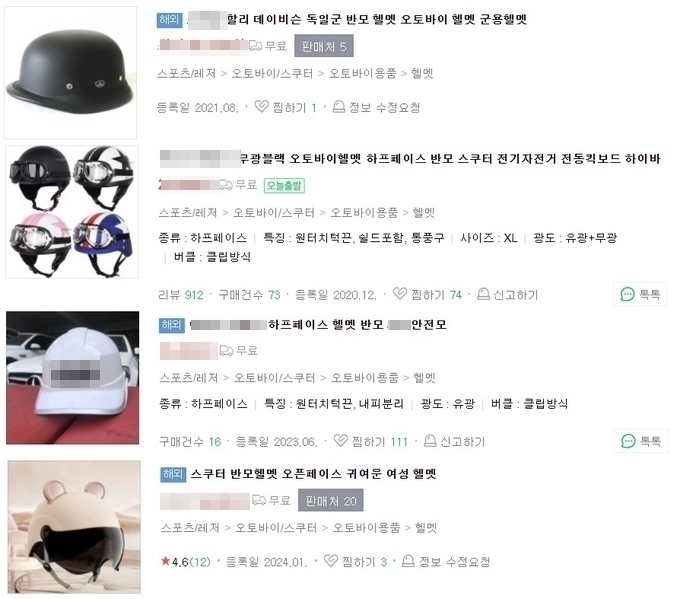Open the matte black German helmet thumbnail
Screen dimensions: 680x599
coord(70,72)
